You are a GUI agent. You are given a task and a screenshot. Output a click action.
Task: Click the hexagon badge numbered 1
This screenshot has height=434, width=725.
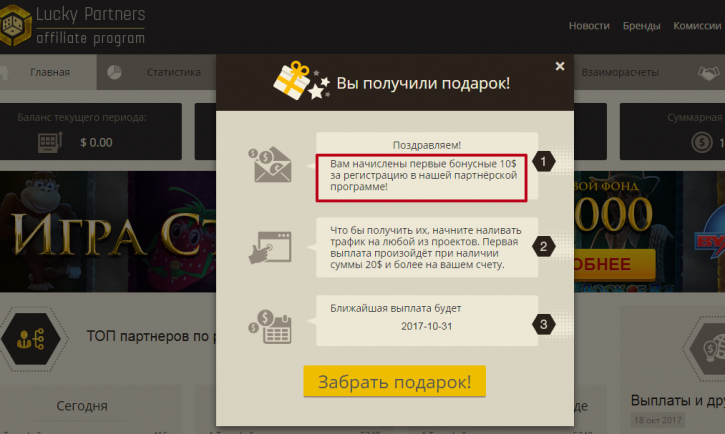(x=543, y=161)
